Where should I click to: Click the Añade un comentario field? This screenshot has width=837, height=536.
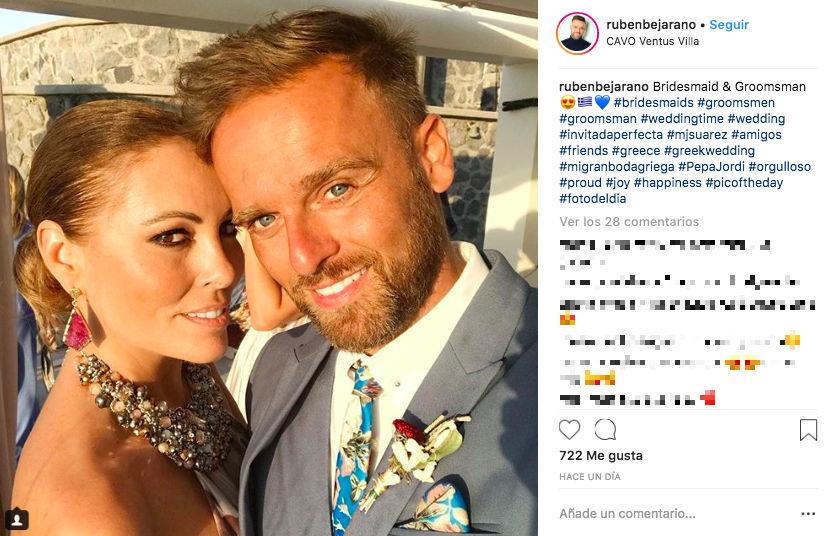tap(674, 514)
